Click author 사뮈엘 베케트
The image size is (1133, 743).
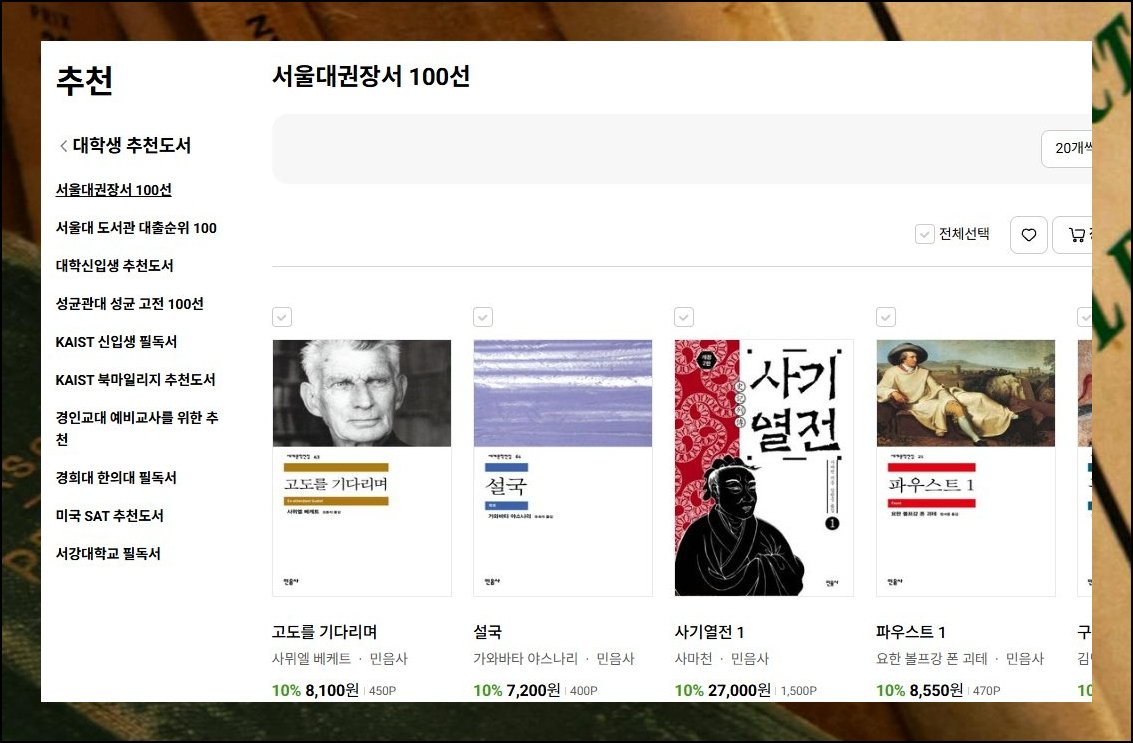coord(311,658)
